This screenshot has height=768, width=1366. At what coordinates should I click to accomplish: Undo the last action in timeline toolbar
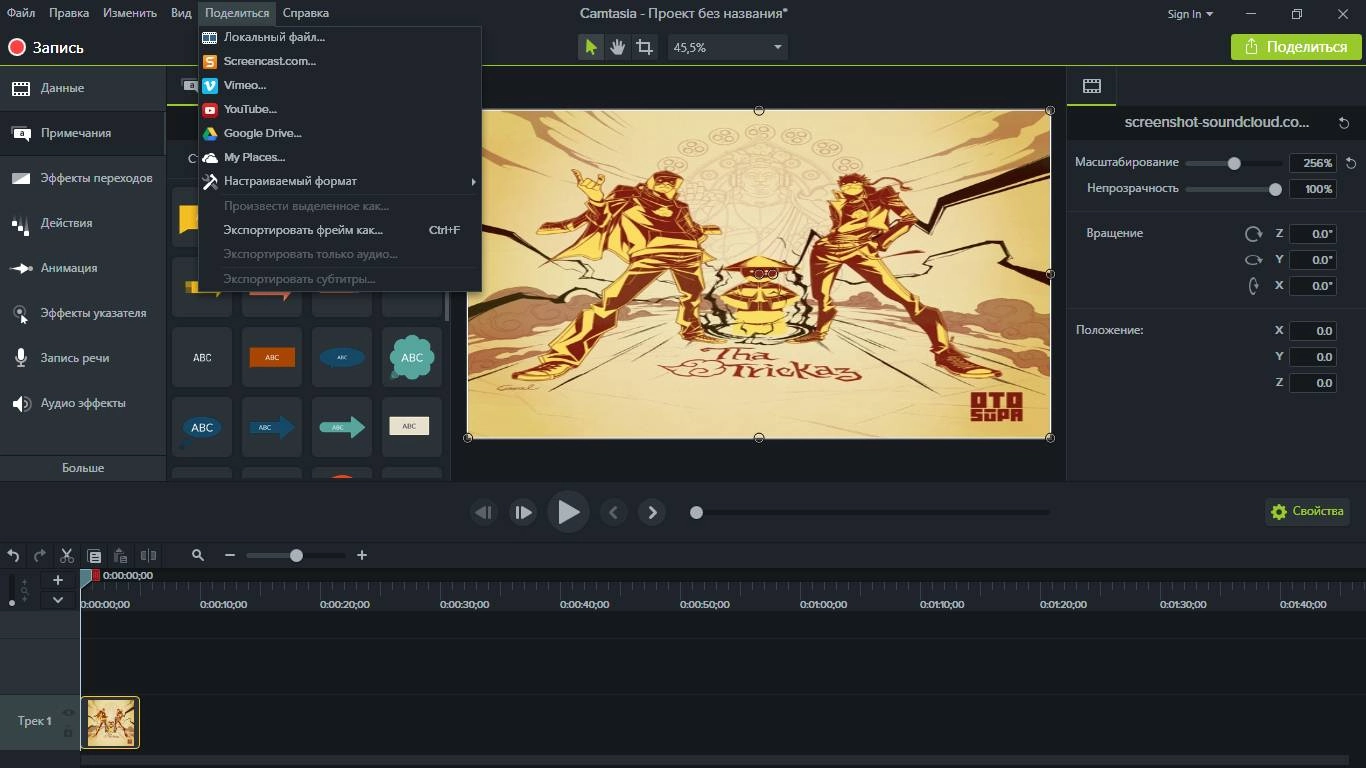tap(13, 555)
